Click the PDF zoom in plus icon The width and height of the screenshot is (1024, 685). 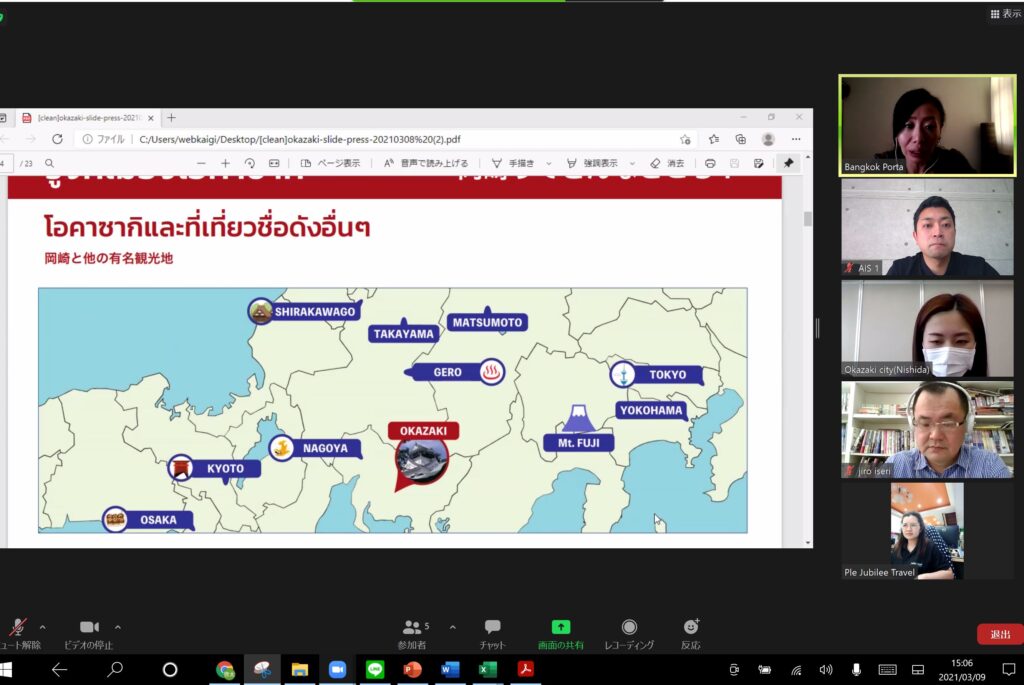225,163
